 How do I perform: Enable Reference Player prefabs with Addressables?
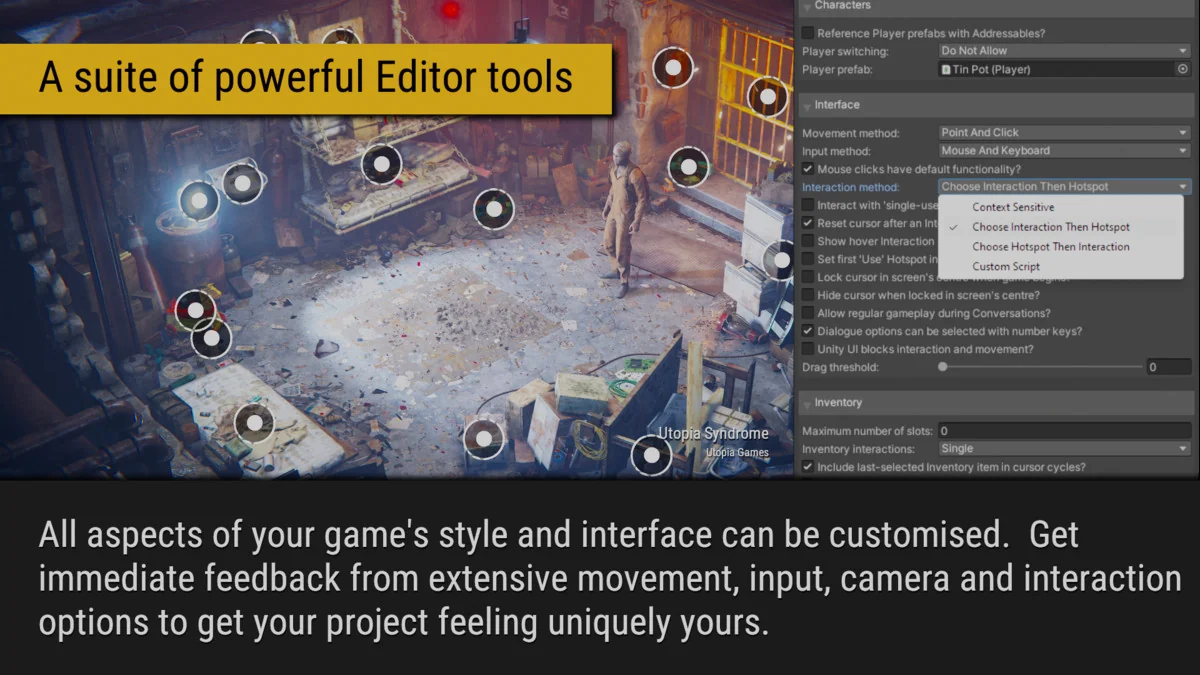point(808,31)
